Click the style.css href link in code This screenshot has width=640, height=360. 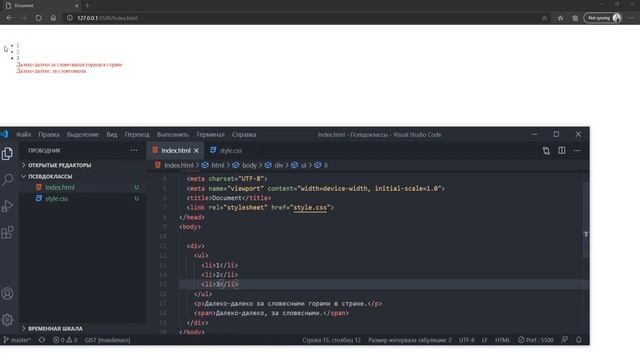tap(310, 208)
